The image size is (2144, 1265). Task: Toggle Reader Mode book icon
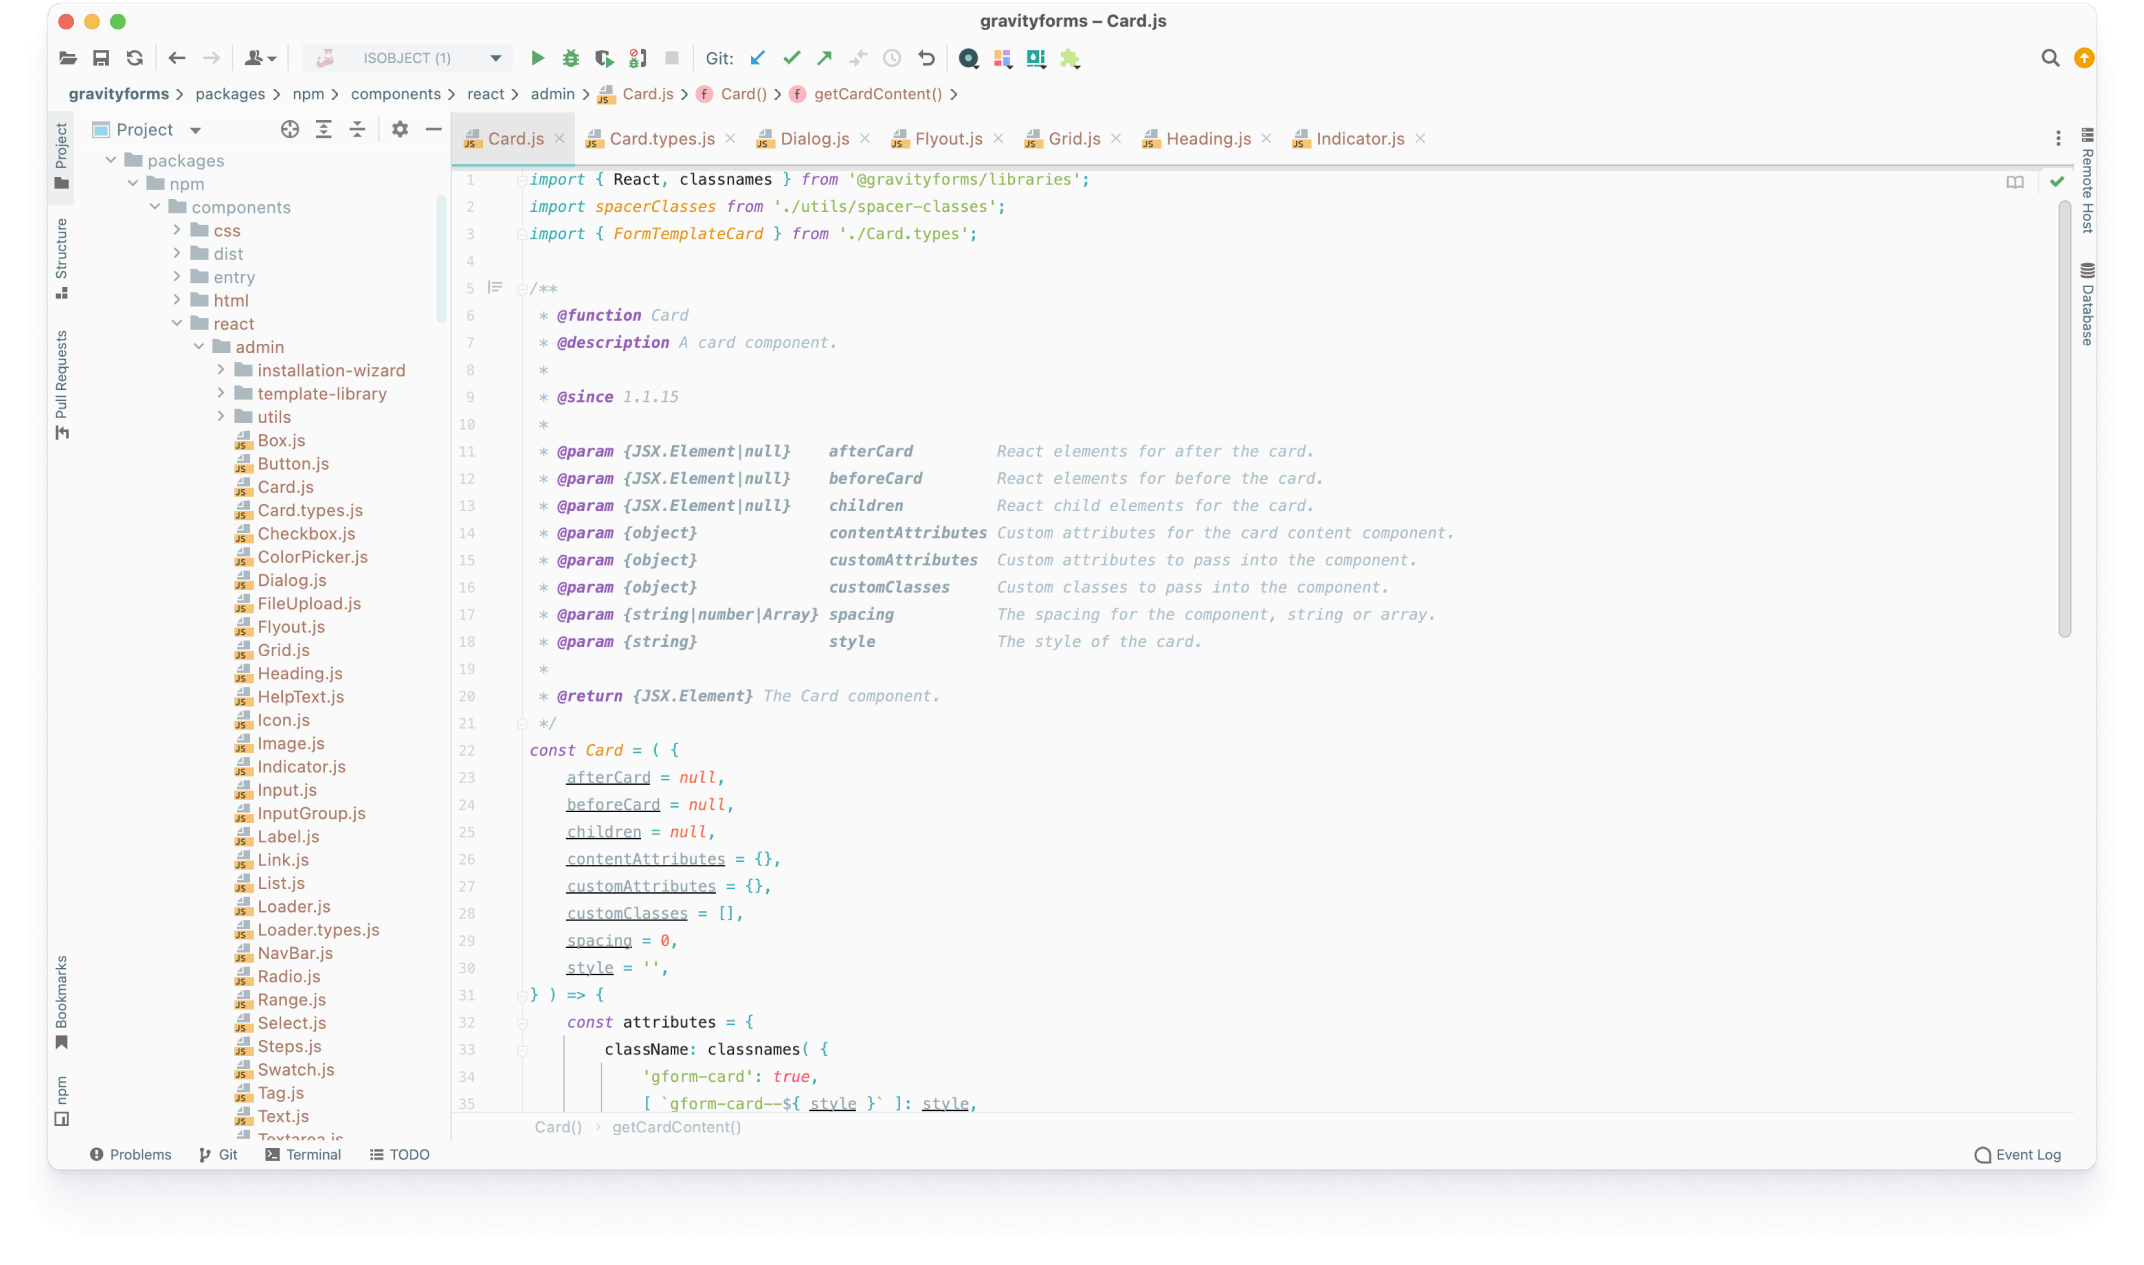(x=2015, y=181)
